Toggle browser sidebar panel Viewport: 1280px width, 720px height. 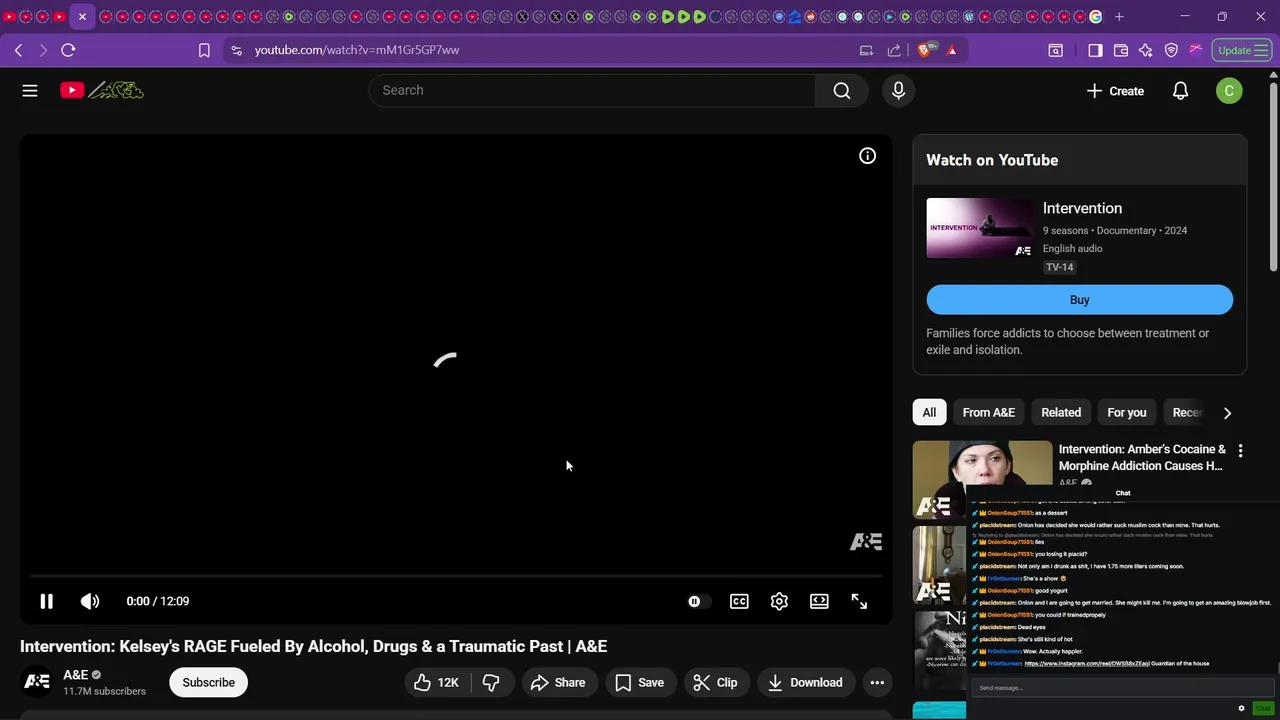(1095, 50)
